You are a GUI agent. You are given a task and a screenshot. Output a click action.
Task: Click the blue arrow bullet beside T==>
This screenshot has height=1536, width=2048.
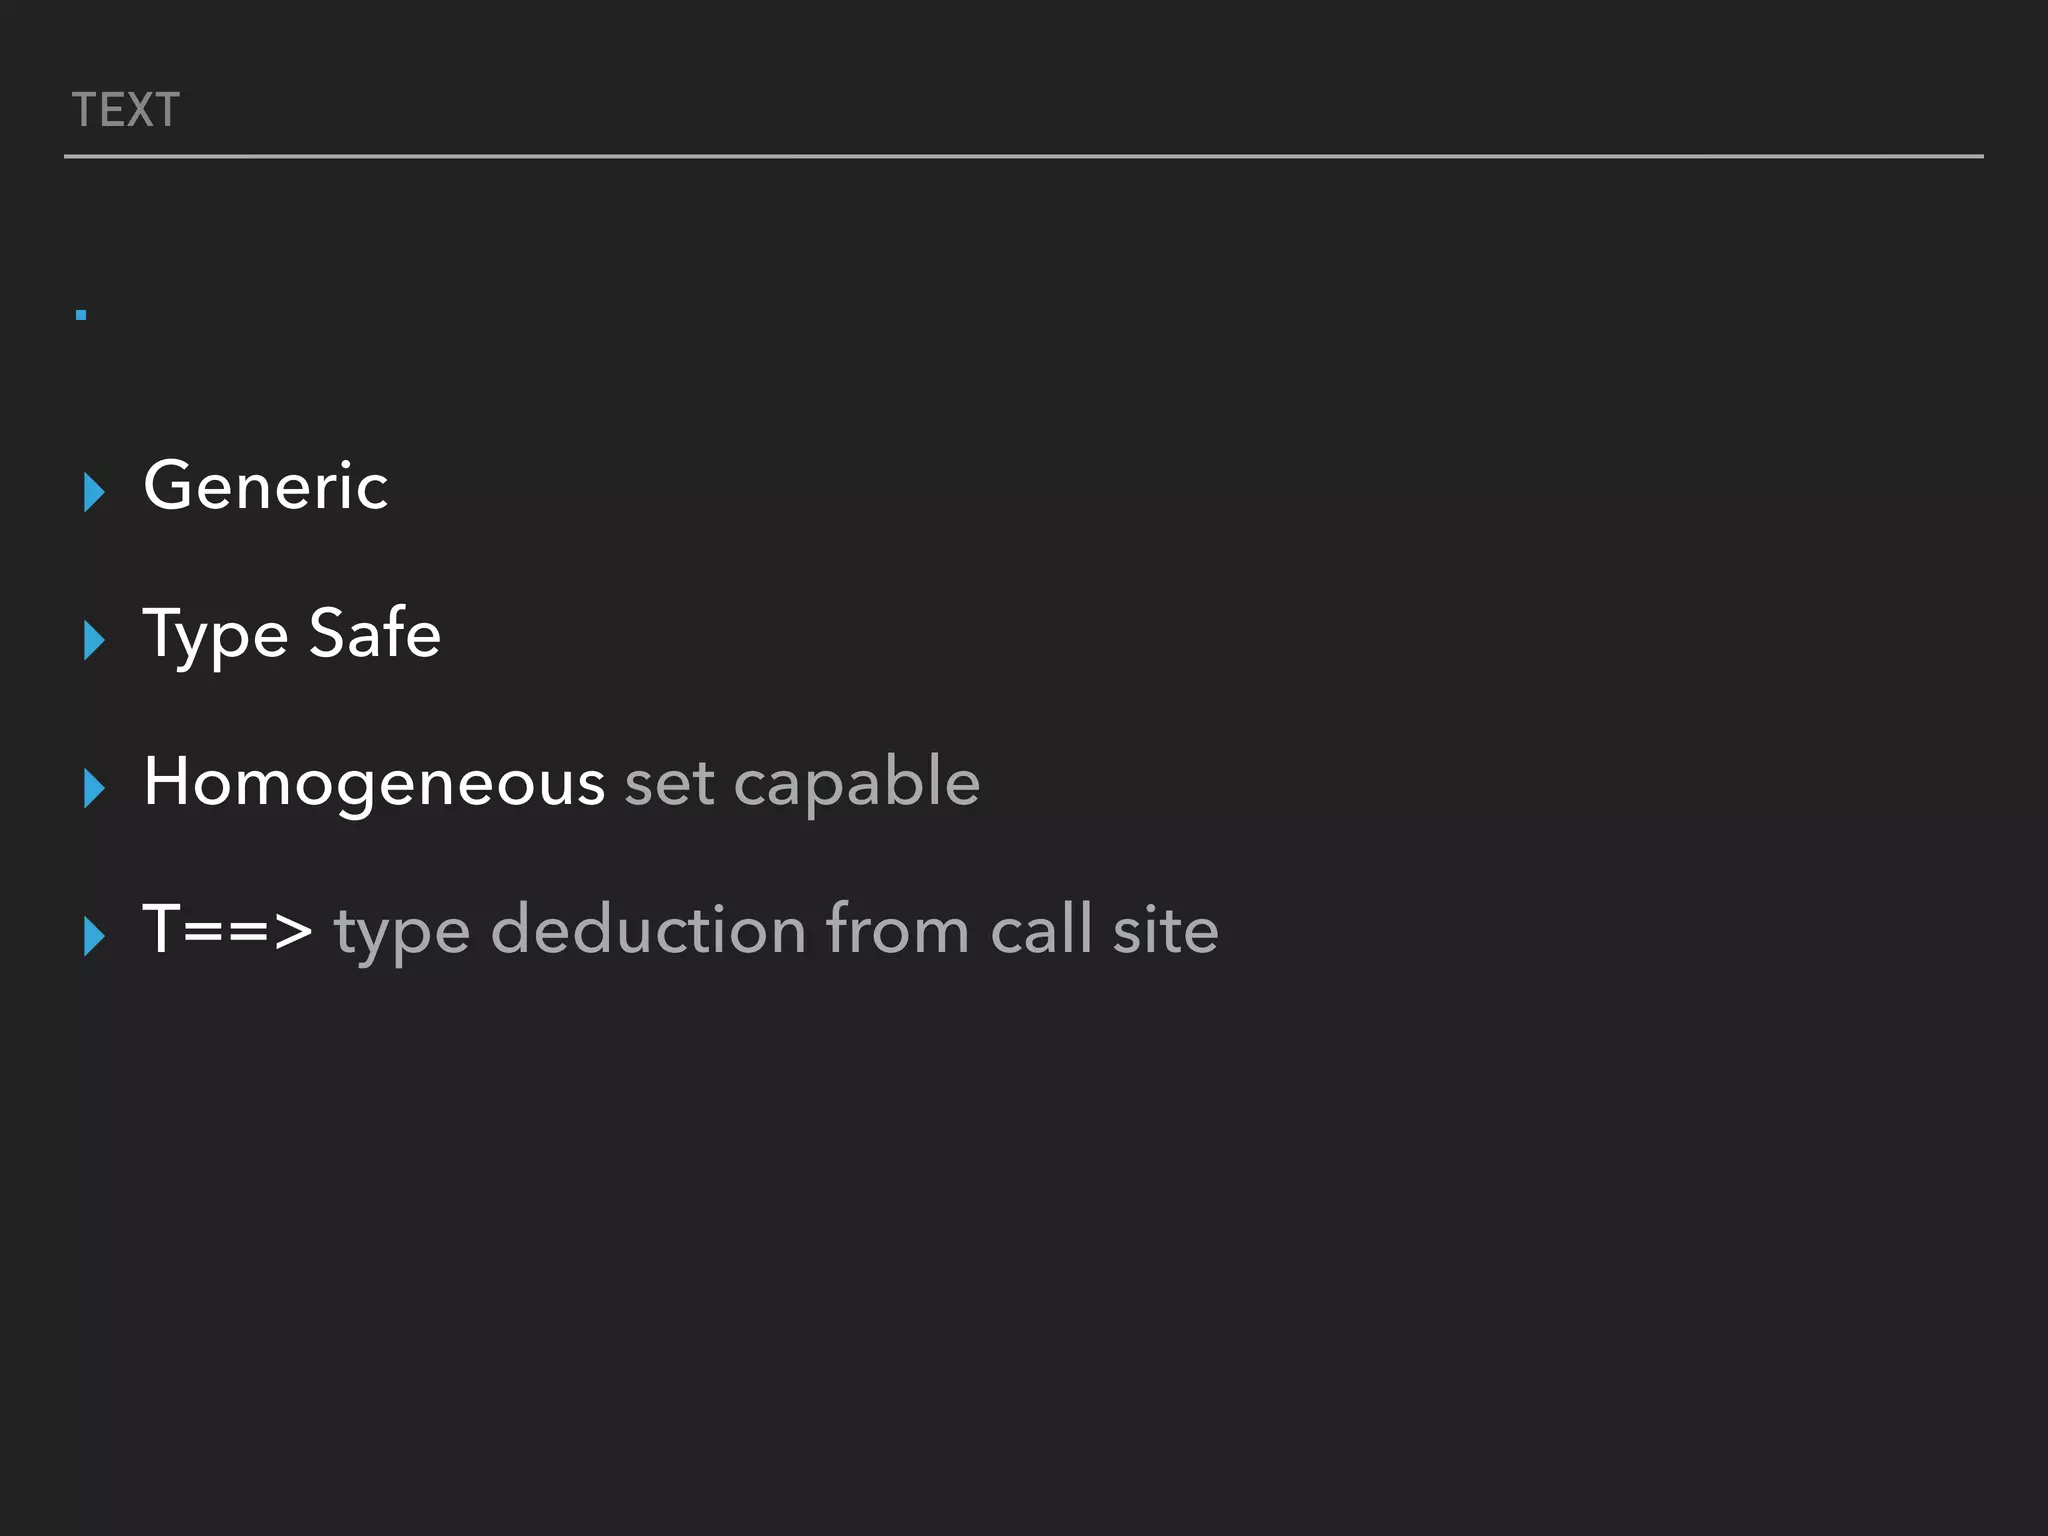click(95, 936)
